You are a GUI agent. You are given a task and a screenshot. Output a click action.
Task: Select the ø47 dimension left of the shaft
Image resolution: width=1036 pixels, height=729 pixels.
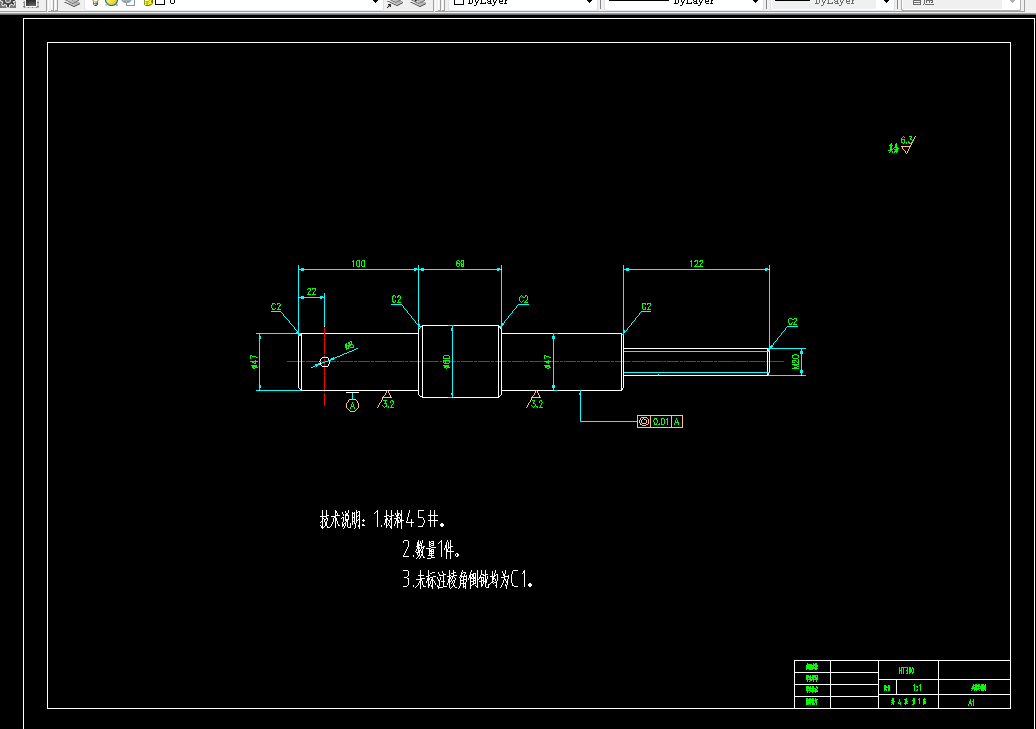click(x=254, y=362)
